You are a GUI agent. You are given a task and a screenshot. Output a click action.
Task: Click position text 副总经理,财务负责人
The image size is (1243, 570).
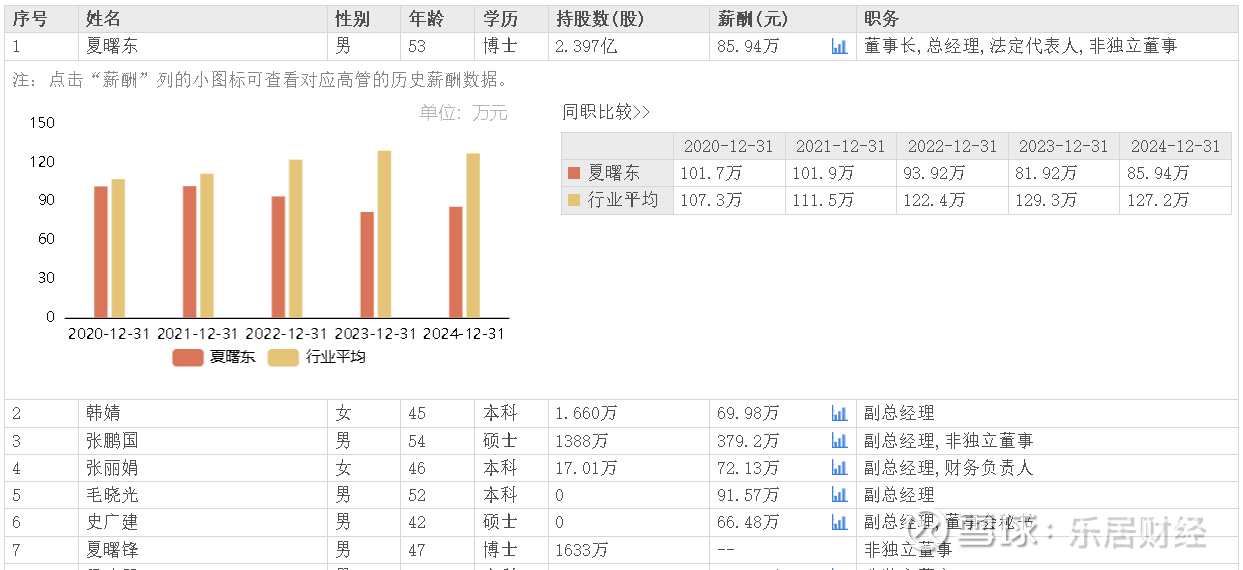pyautogui.click(x=949, y=467)
